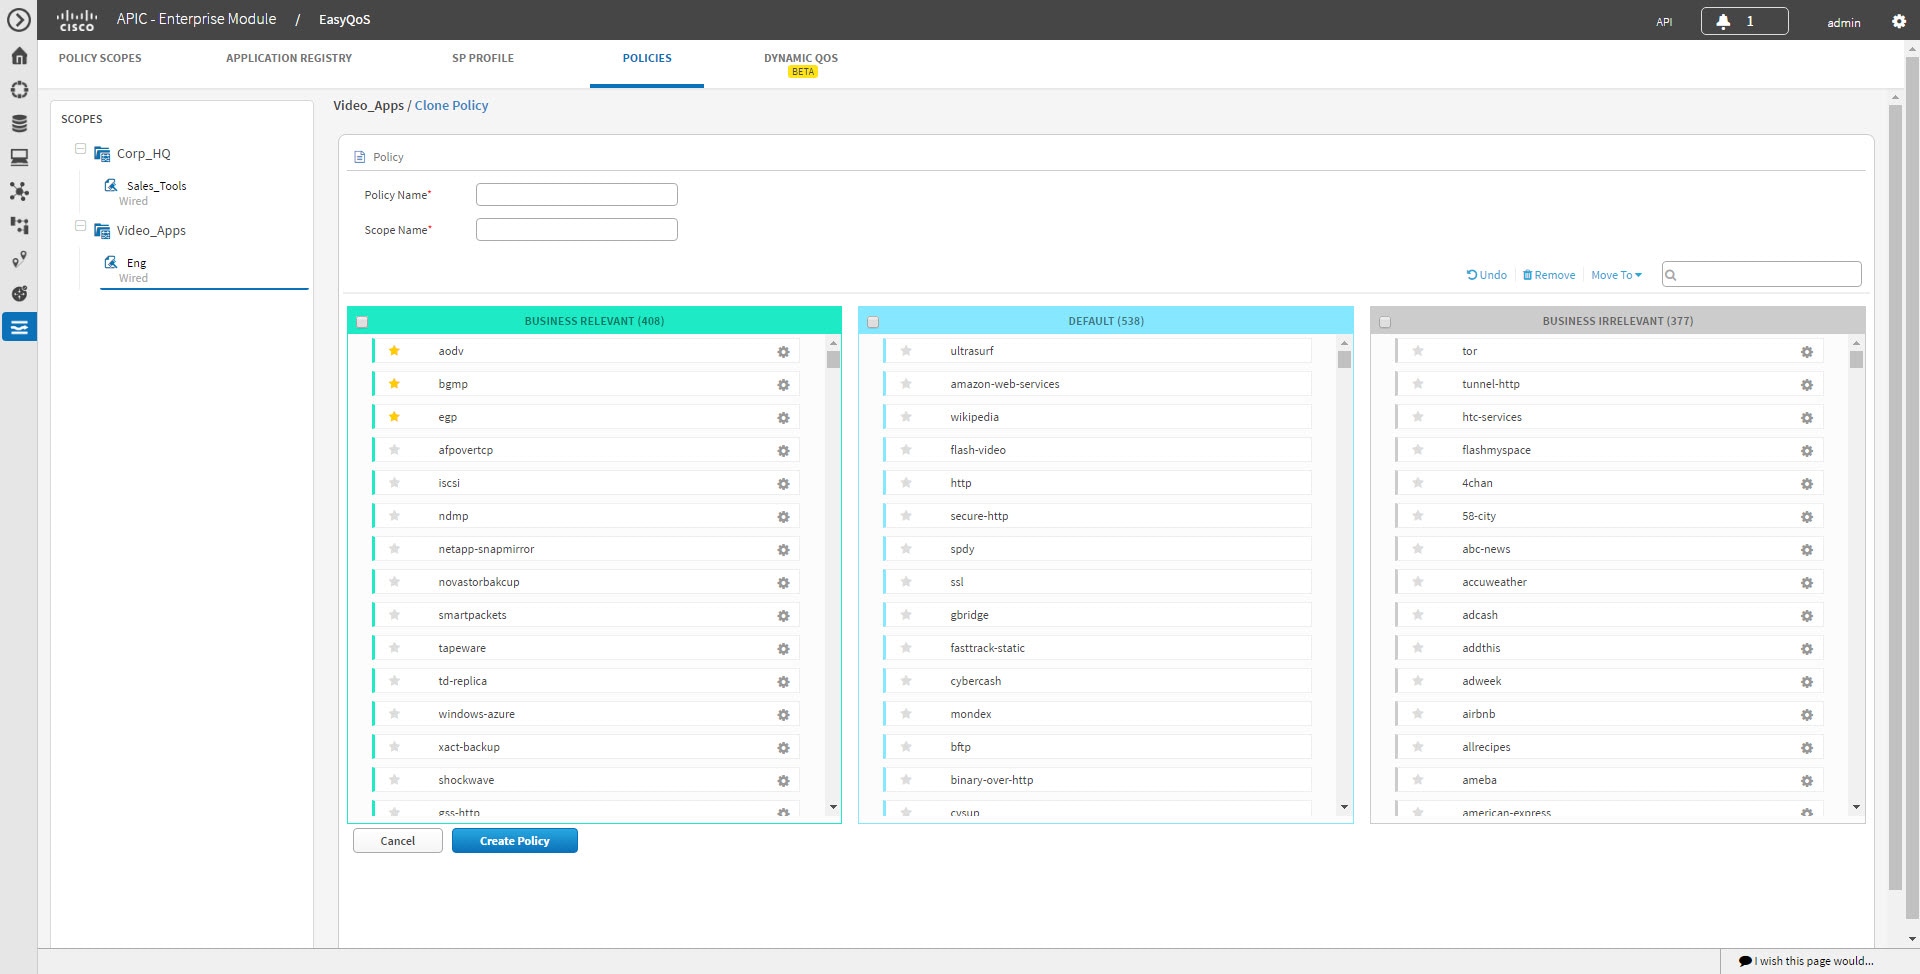Image resolution: width=1920 pixels, height=974 pixels.
Task: Open the API link in top bar
Action: [1664, 22]
